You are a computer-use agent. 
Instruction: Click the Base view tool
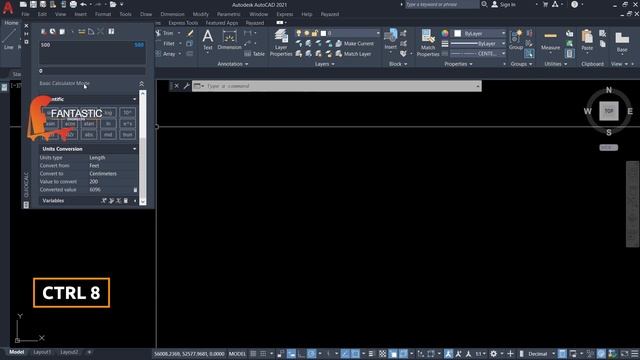coord(622,42)
